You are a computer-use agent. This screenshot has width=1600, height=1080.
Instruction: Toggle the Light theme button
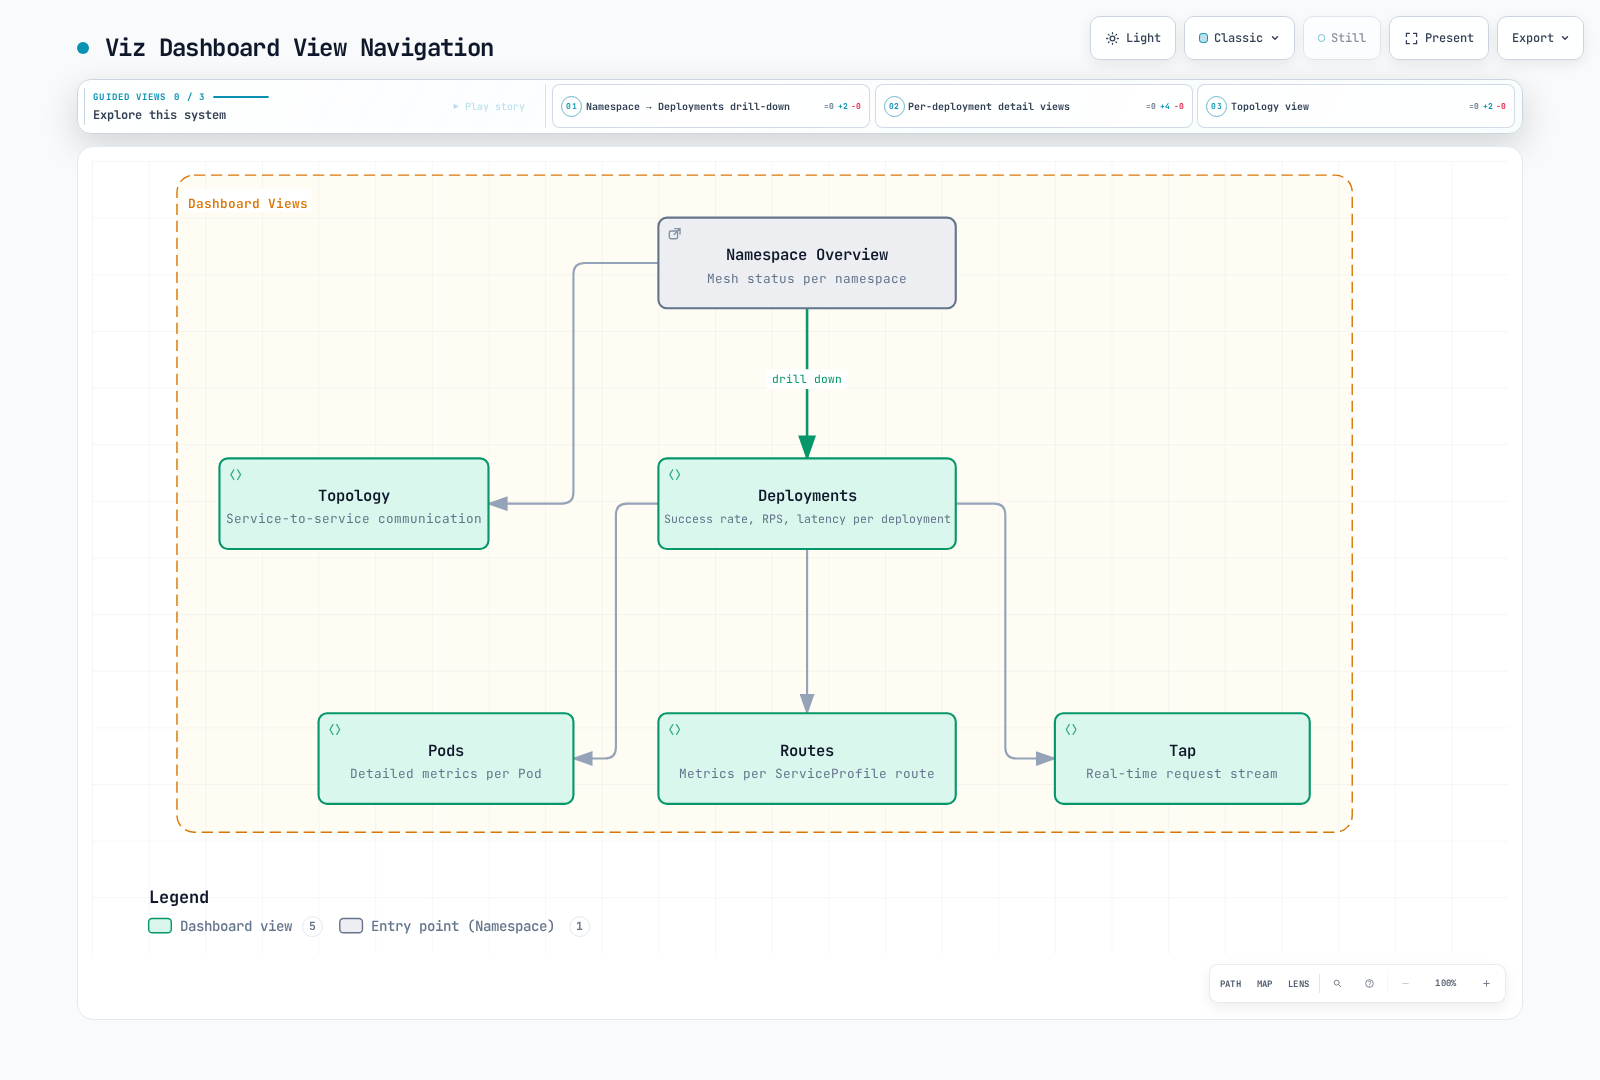1133,38
